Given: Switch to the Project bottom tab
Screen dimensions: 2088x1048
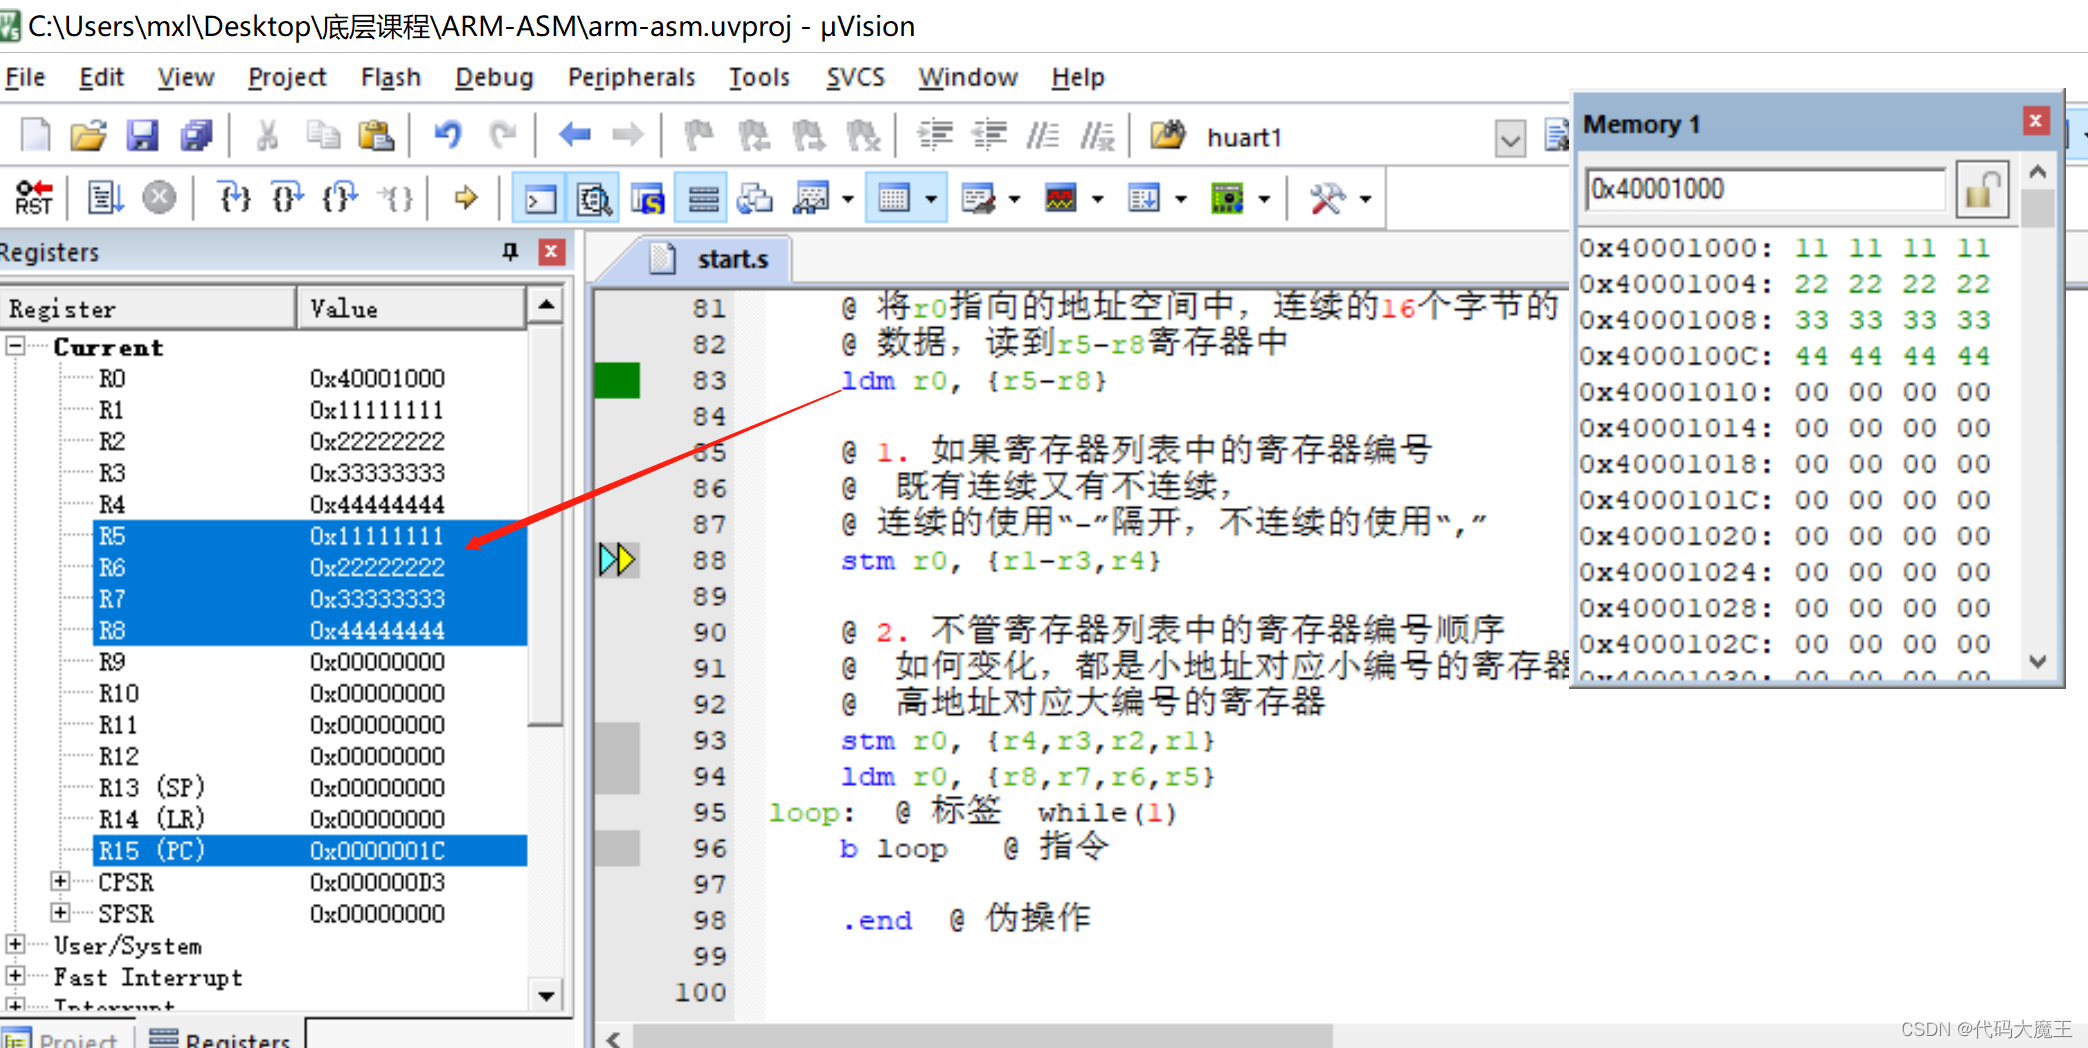Looking at the screenshot, I should click(64, 1038).
